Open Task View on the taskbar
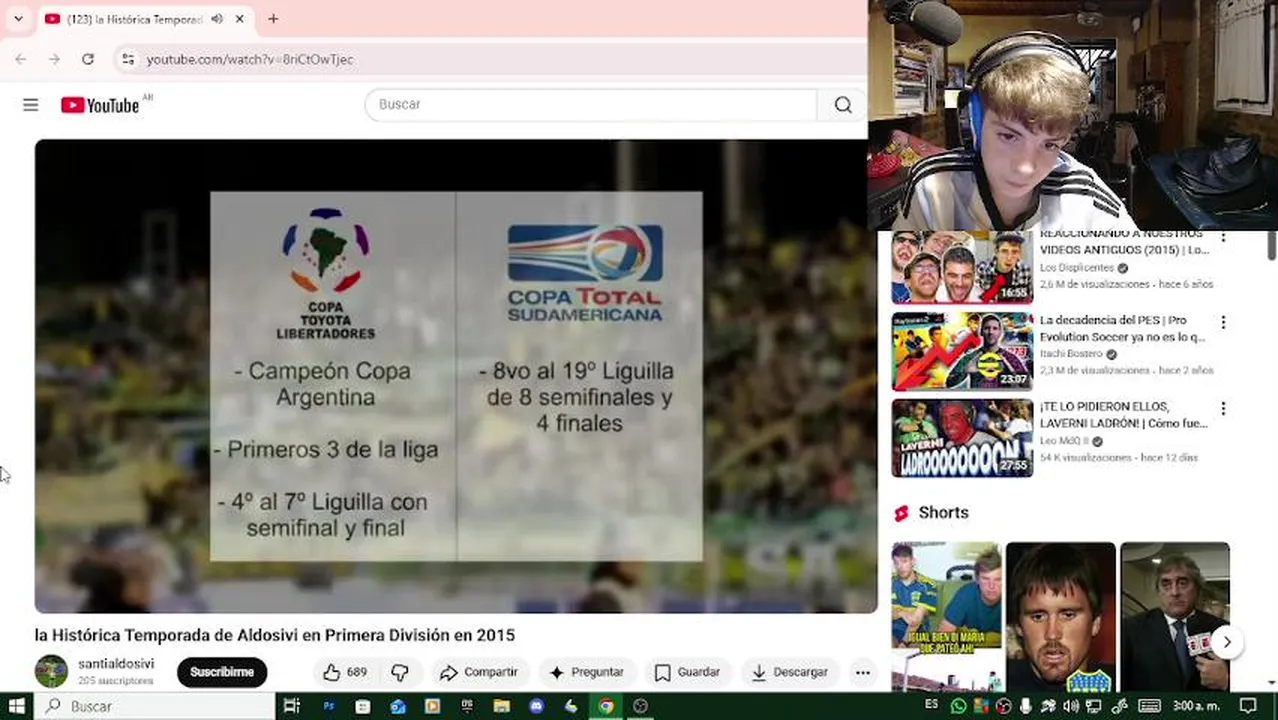The image size is (1278, 720). [x=291, y=706]
